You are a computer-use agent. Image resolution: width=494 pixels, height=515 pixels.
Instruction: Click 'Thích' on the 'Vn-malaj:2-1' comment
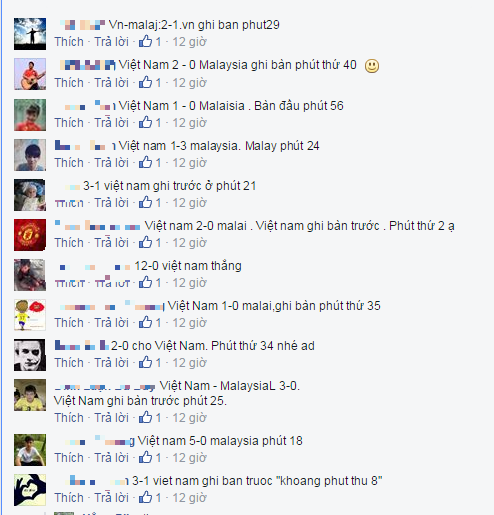(x=69, y=42)
